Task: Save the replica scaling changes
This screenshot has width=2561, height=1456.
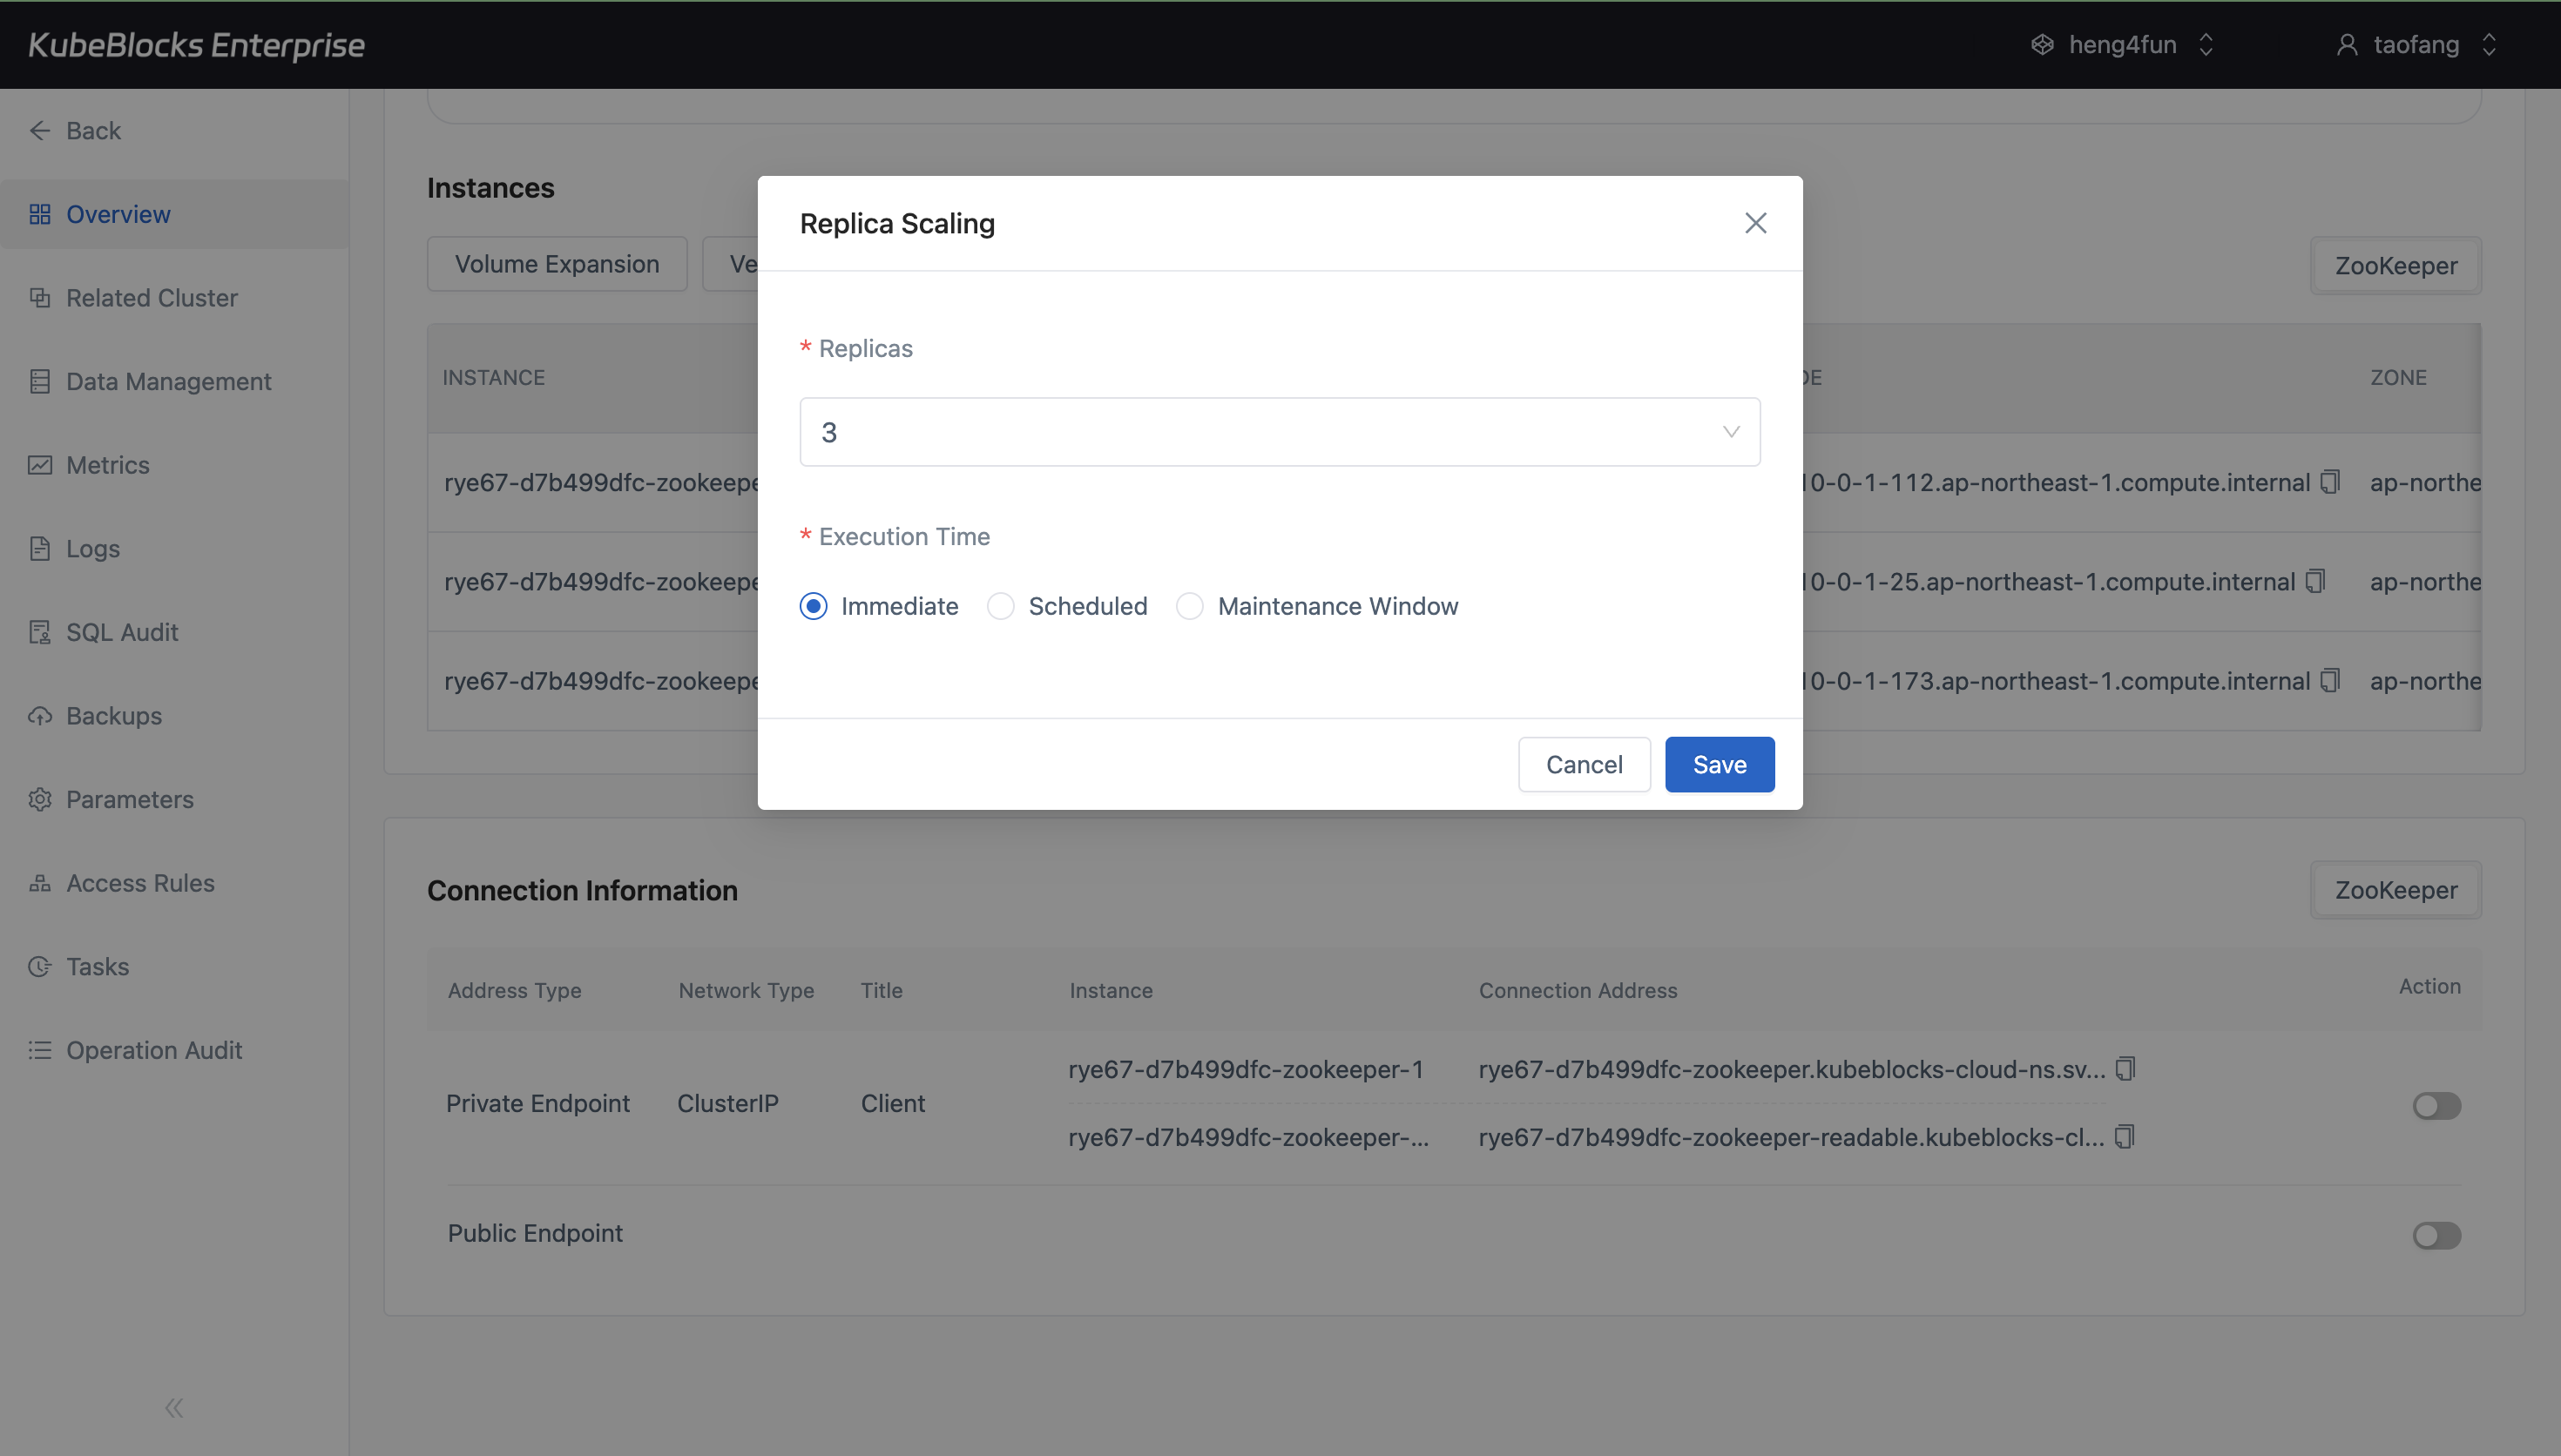Action: [1718, 764]
